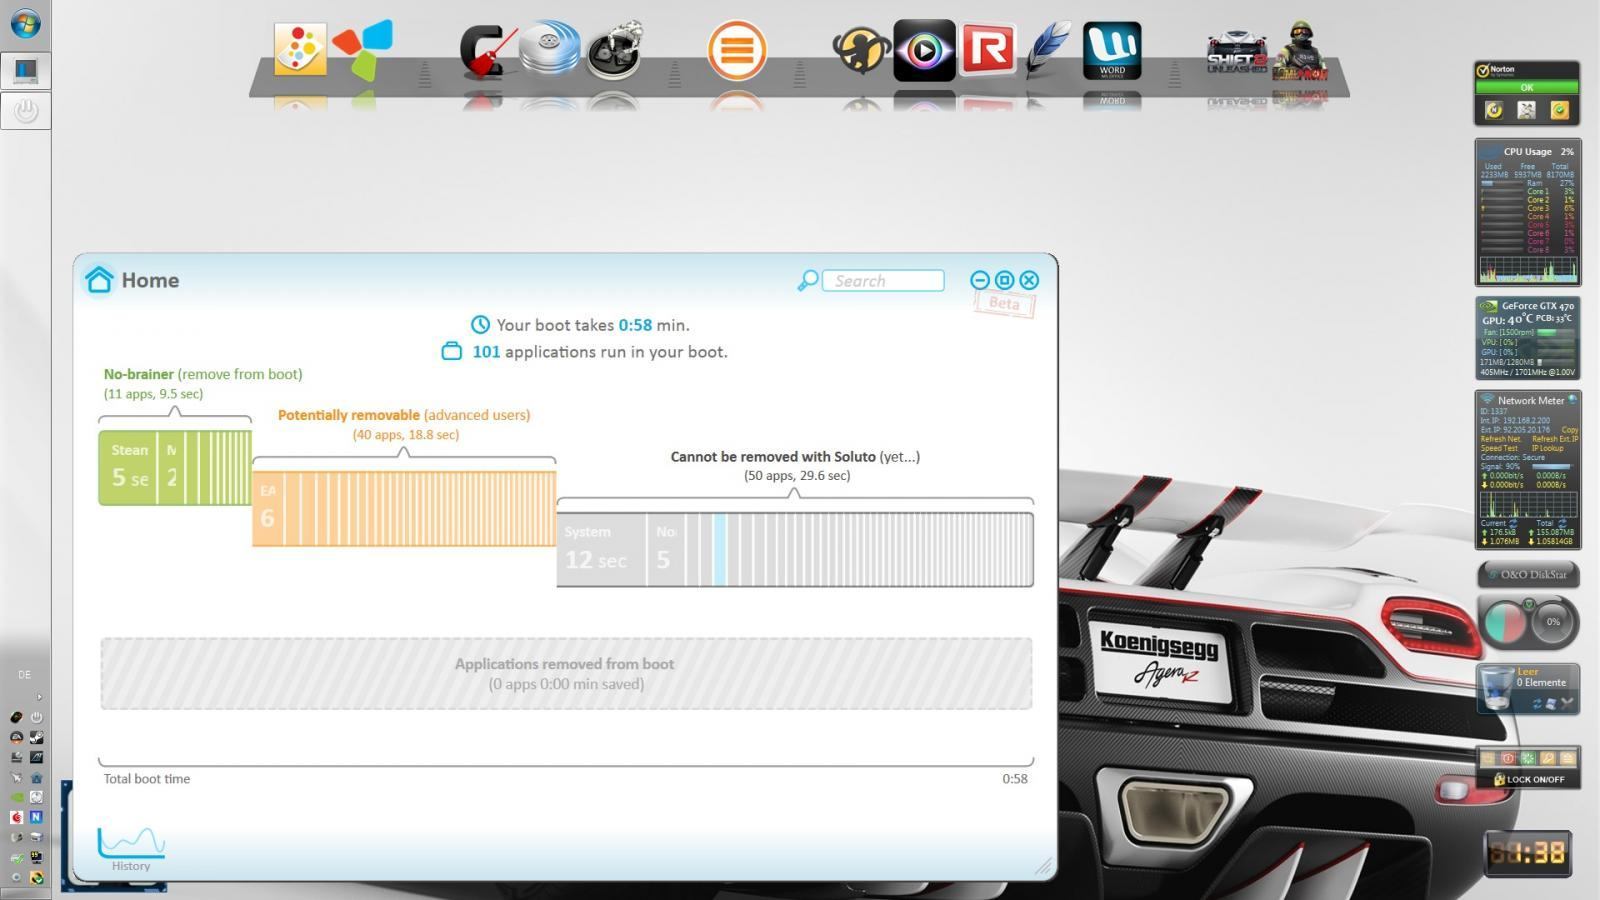Viewport: 1600px width, 900px height.
Task: Click the GeForce GTX 470 gadget title
Action: [x=1537, y=306]
